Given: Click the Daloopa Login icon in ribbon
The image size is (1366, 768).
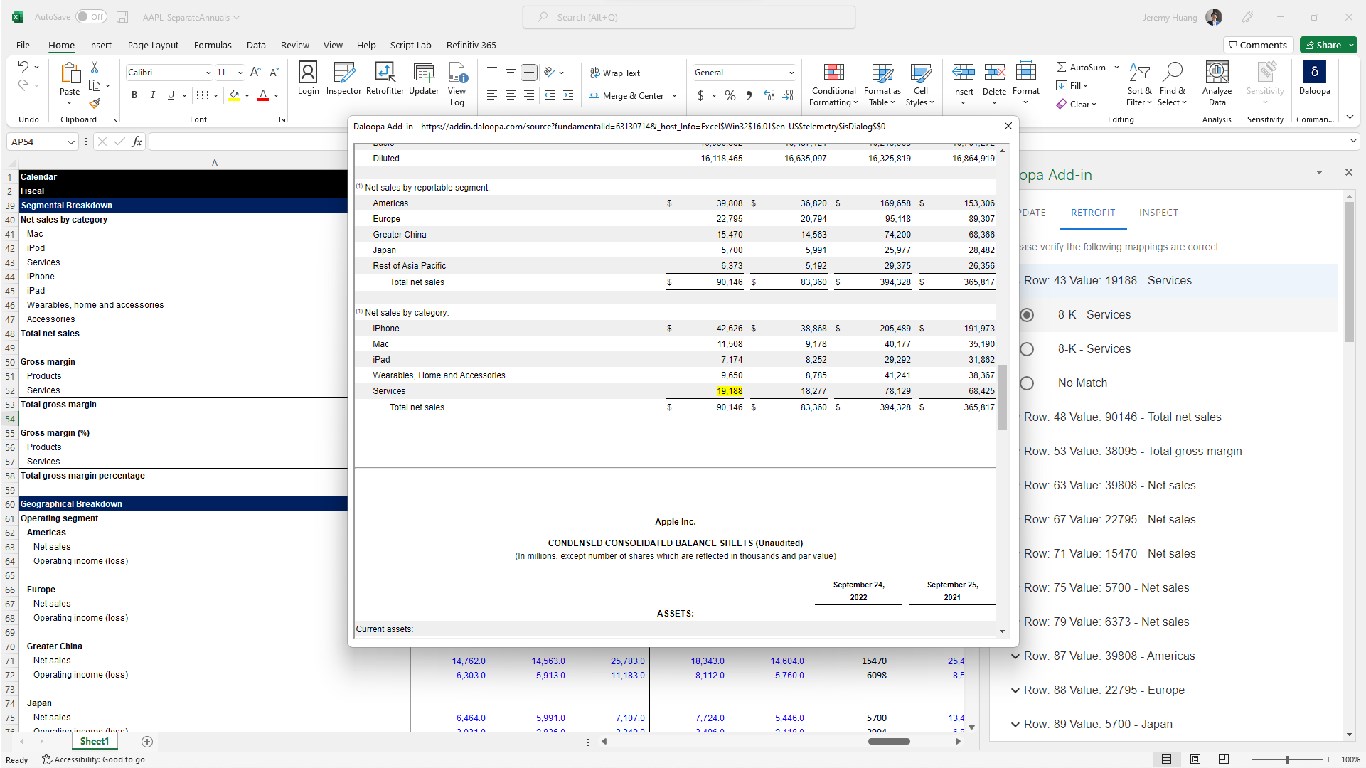Looking at the screenshot, I should [308, 78].
